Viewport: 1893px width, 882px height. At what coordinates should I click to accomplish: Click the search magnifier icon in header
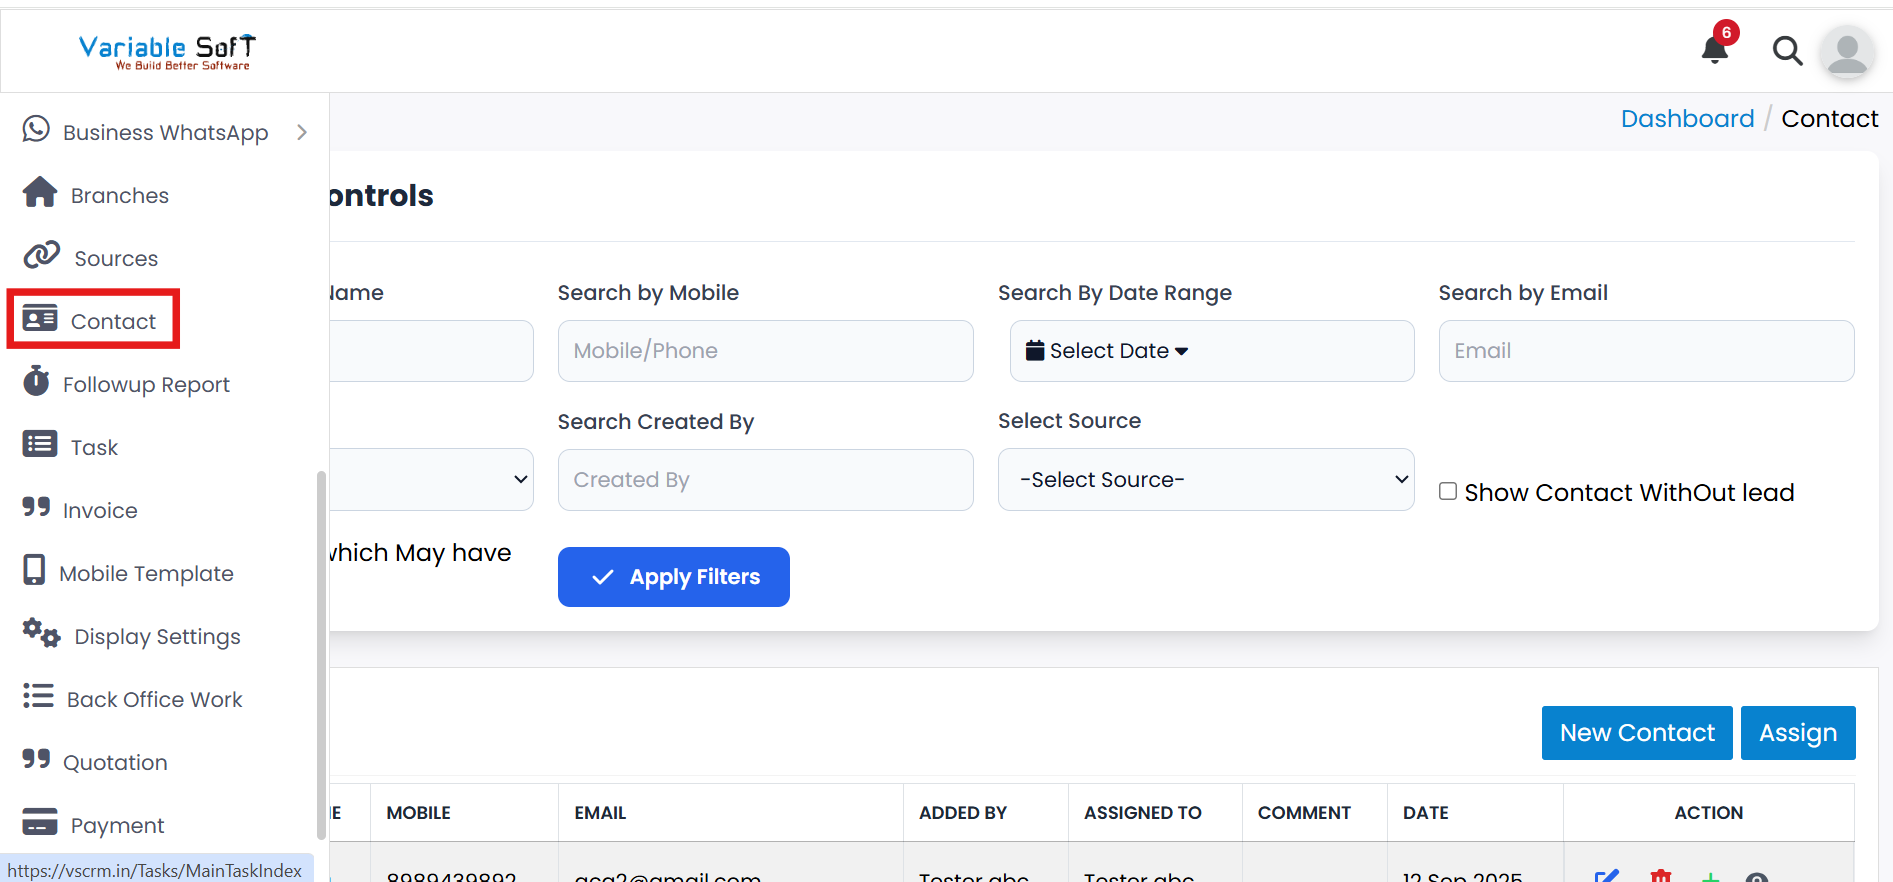coord(1787,50)
